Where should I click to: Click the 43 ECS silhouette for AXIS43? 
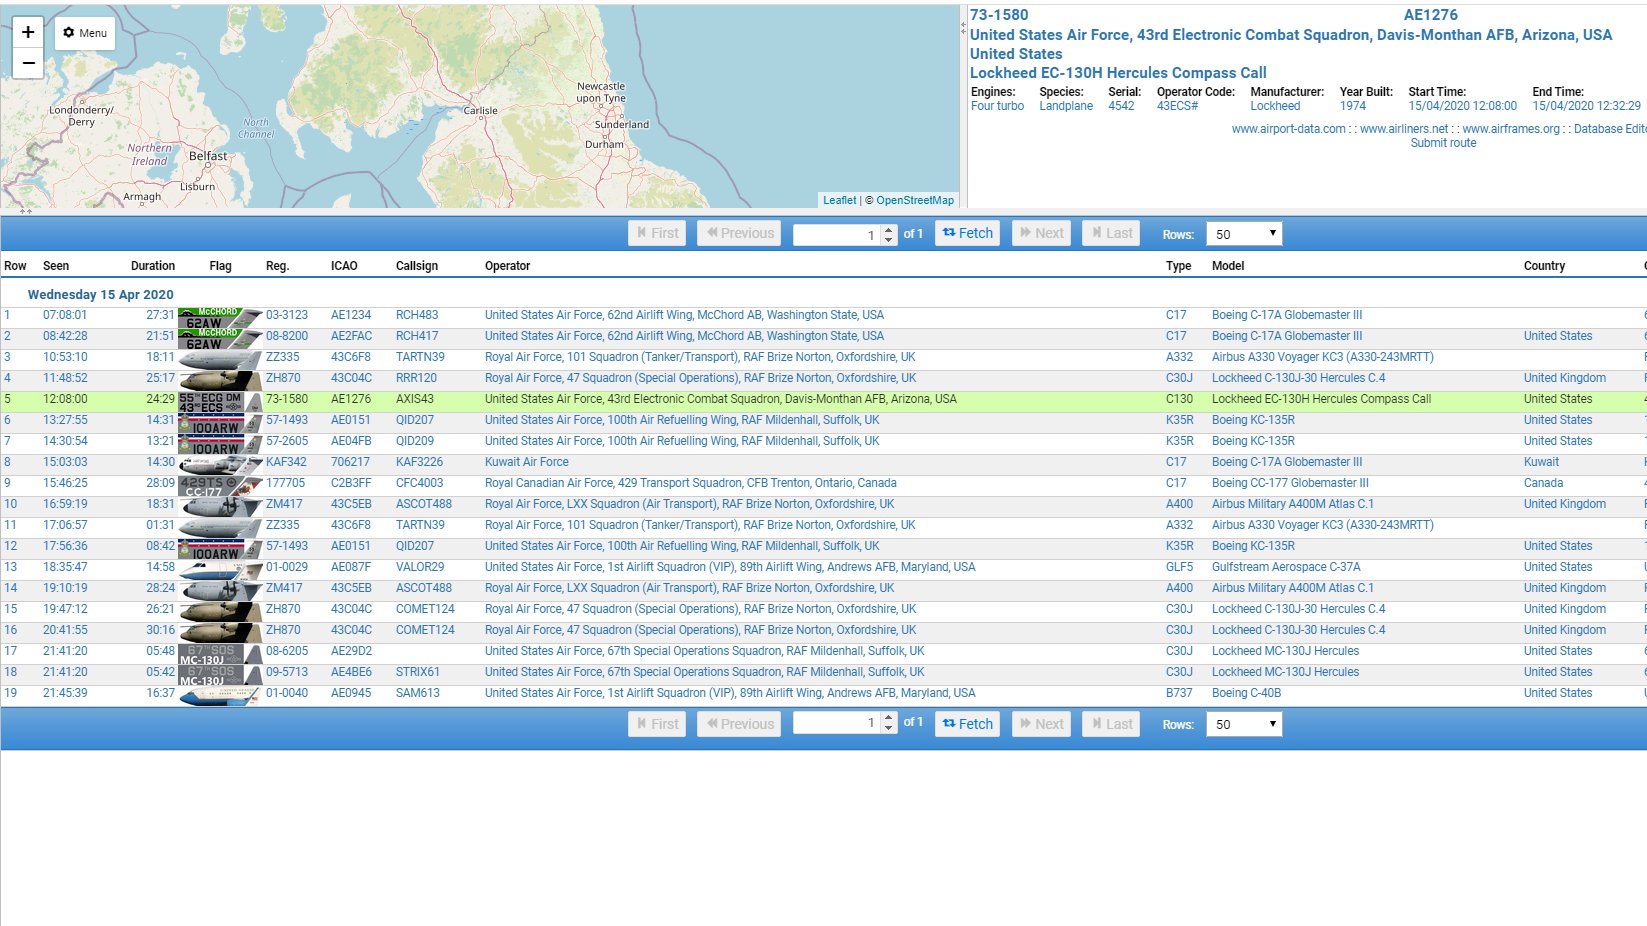point(220,402)
